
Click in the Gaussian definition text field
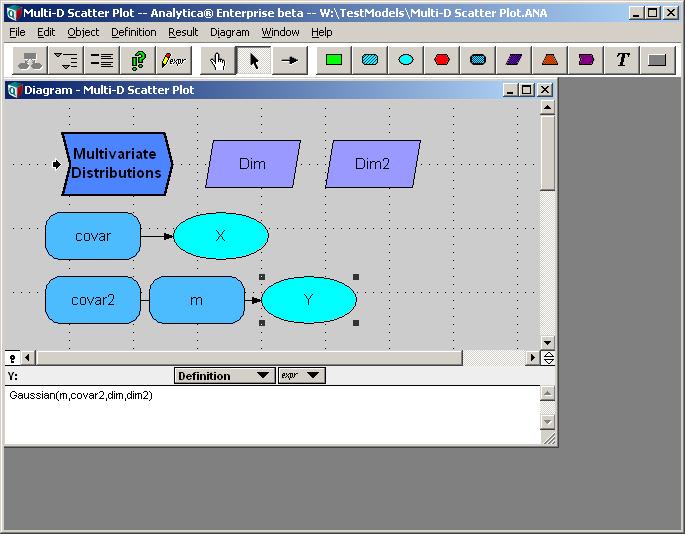tap(272, 415)
